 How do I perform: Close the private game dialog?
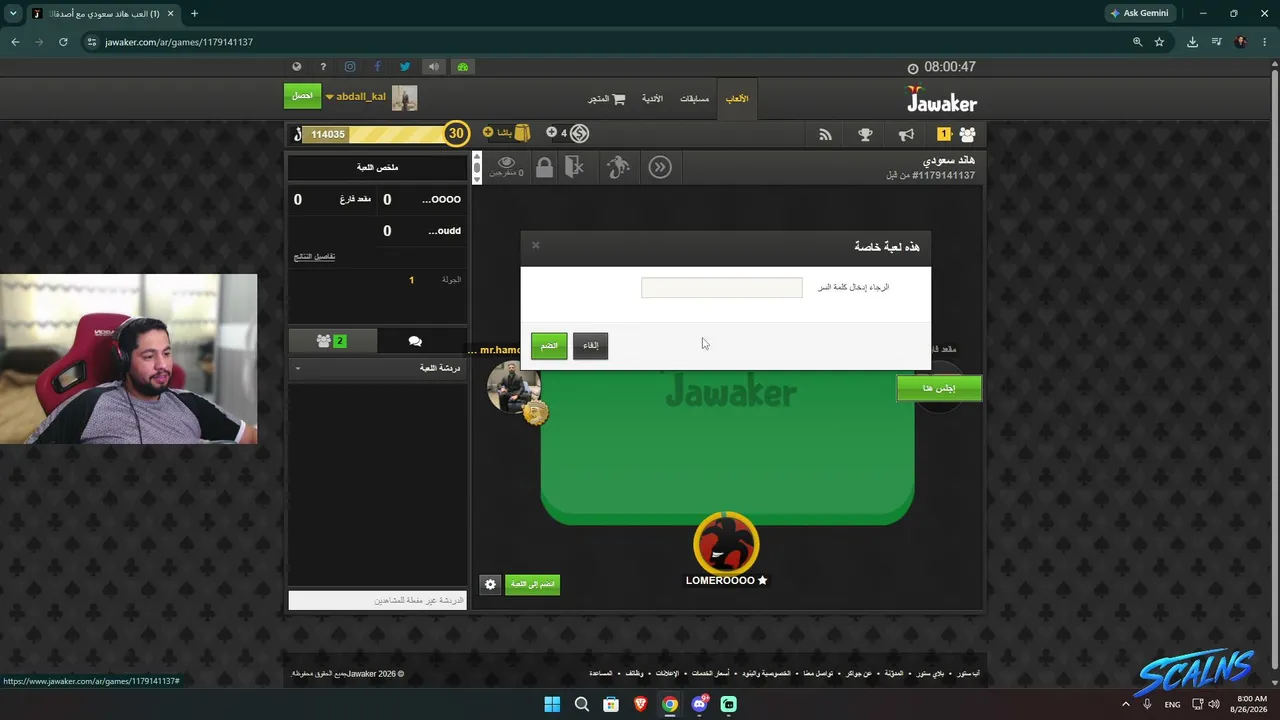(x=535, y=245)
